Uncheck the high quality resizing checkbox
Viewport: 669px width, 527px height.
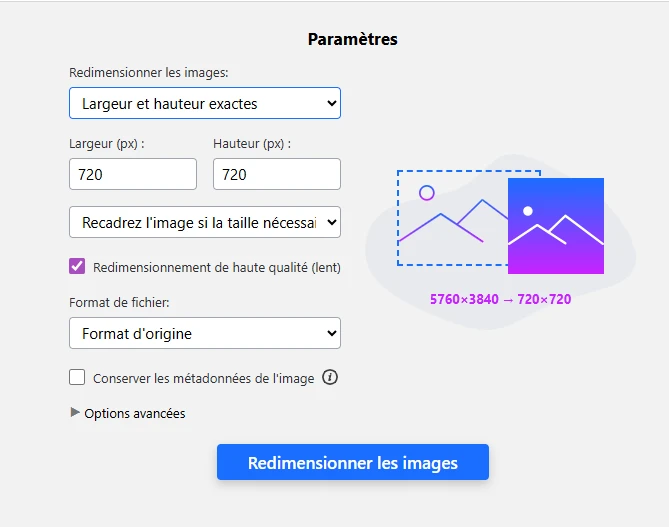[x=77, y=266]
